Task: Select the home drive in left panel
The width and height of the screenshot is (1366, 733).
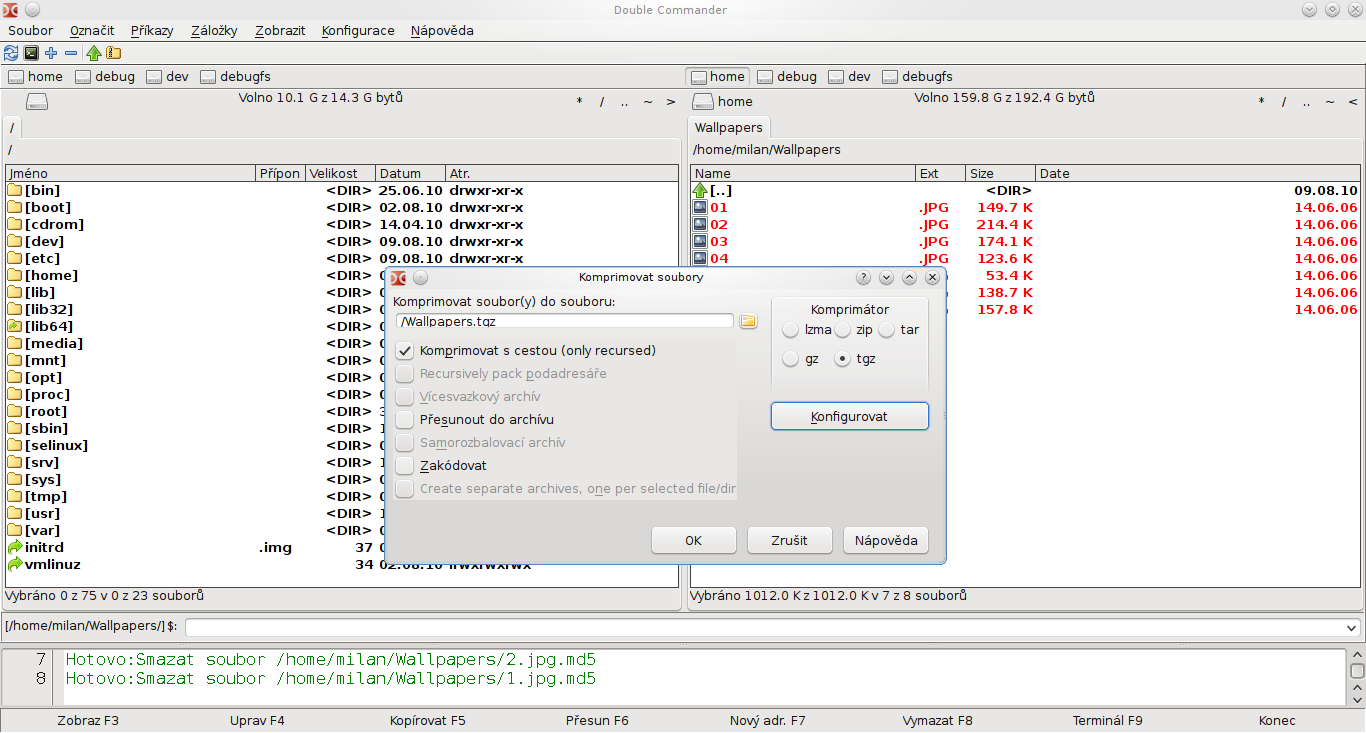Action: click(36, 76)
